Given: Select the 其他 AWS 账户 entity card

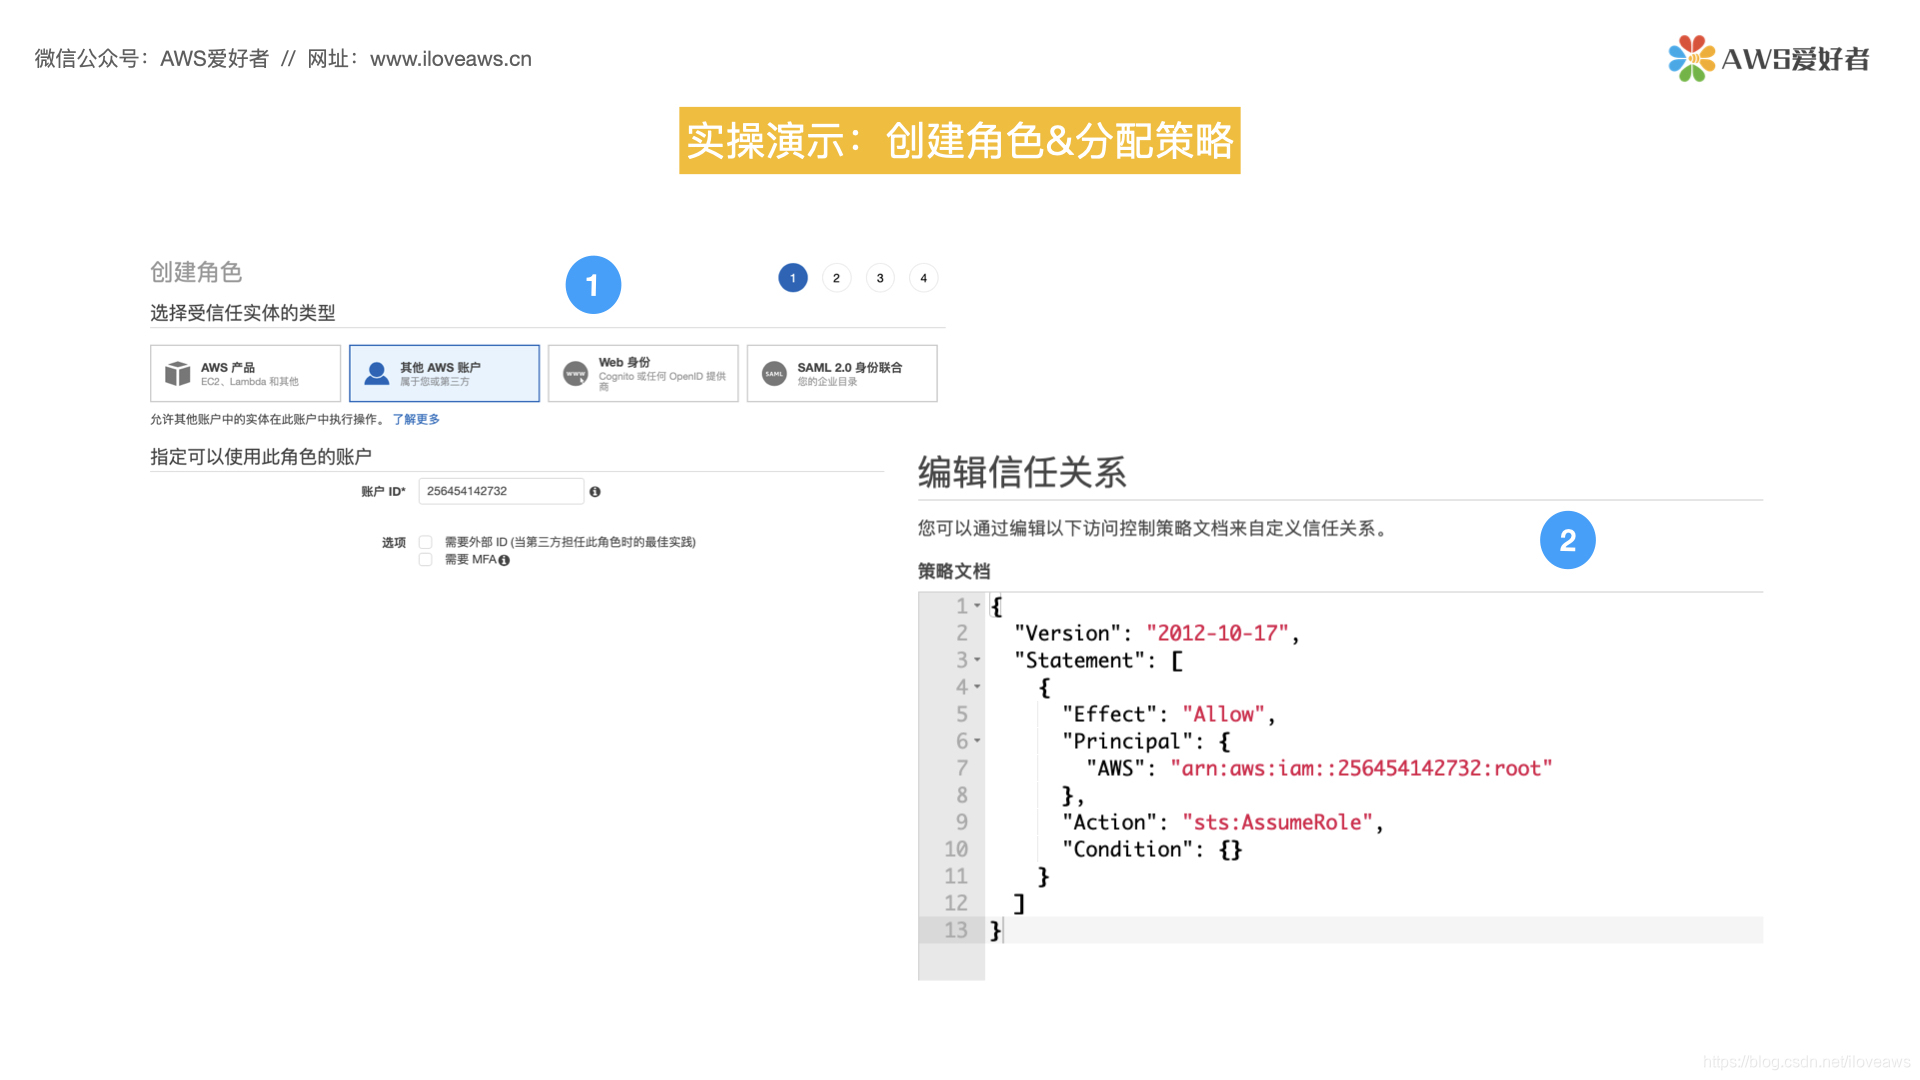Looking at the screenshot, I should click(x=444, y=373).
